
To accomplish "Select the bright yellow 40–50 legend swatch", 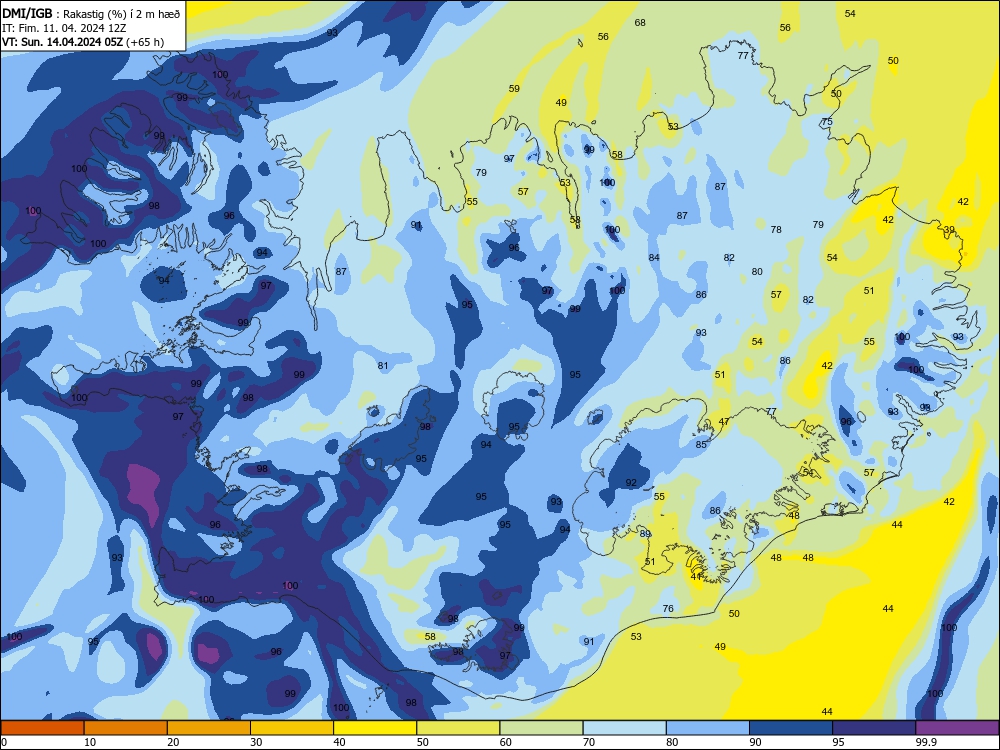I will coord(375,728).
